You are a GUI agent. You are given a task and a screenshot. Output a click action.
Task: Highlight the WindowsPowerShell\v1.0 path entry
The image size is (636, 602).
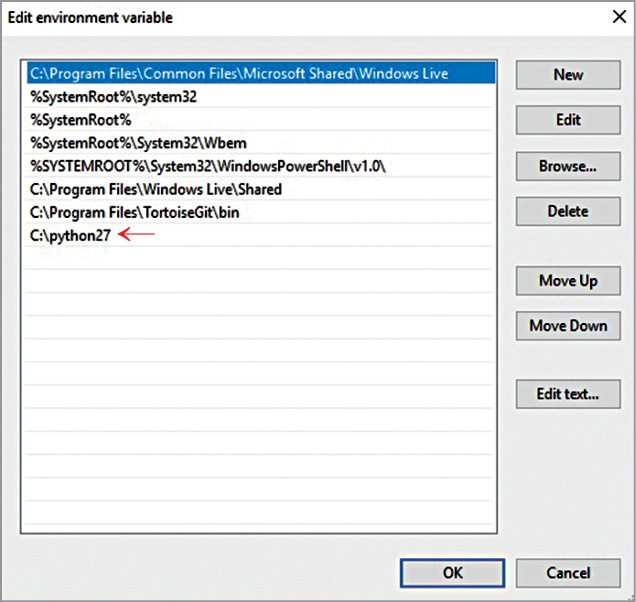point(208,166)
